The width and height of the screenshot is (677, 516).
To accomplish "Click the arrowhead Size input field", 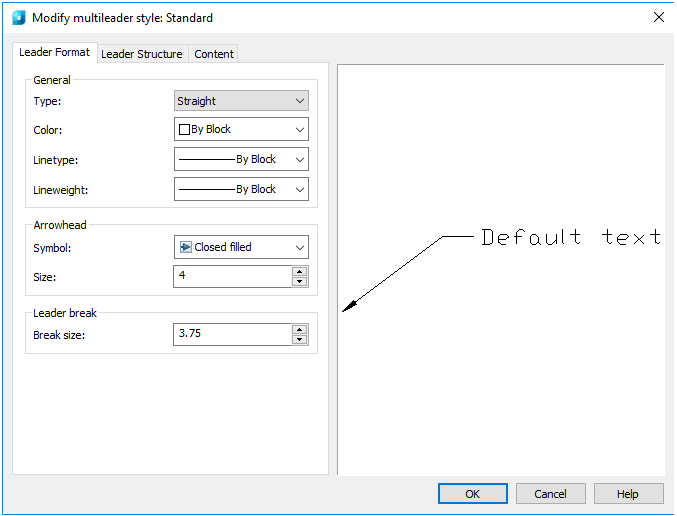I will click(232, 276).
